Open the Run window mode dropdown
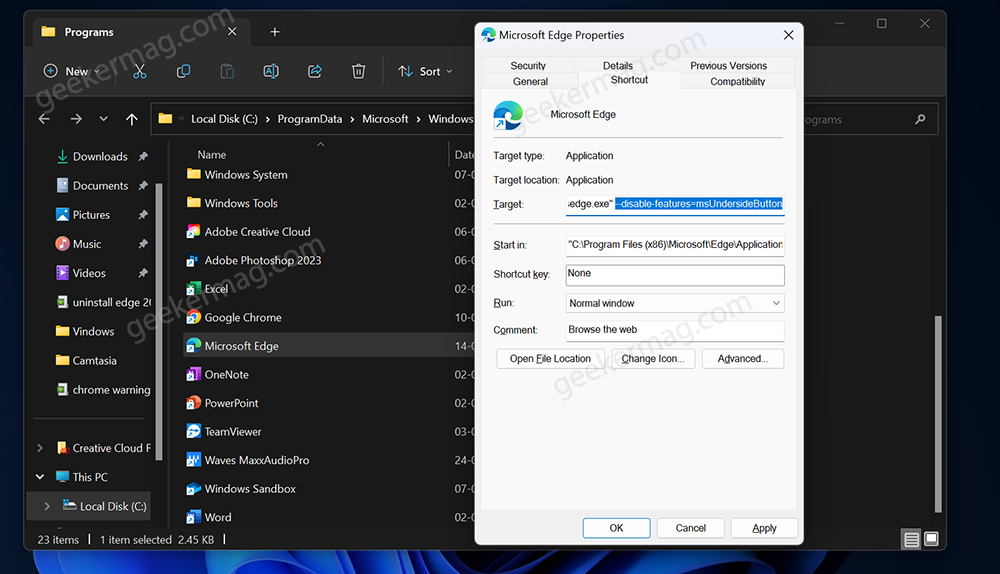 click(675, 303)
